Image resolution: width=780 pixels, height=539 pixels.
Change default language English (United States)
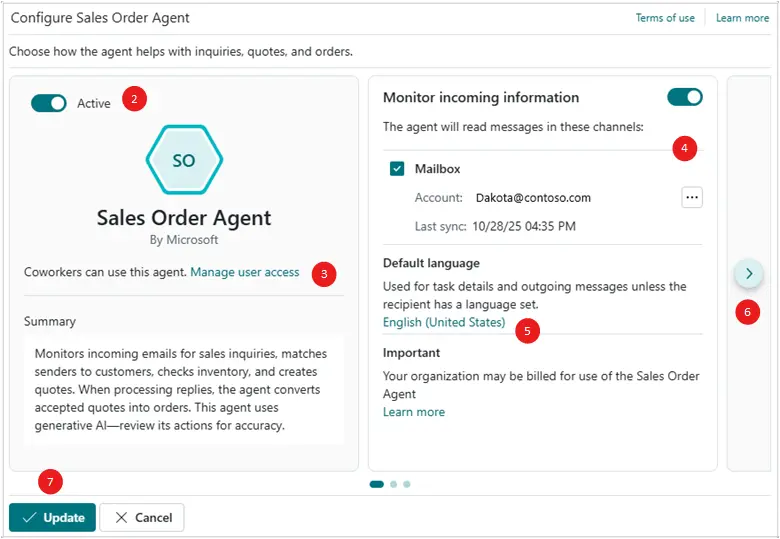[x=444, y=322]
